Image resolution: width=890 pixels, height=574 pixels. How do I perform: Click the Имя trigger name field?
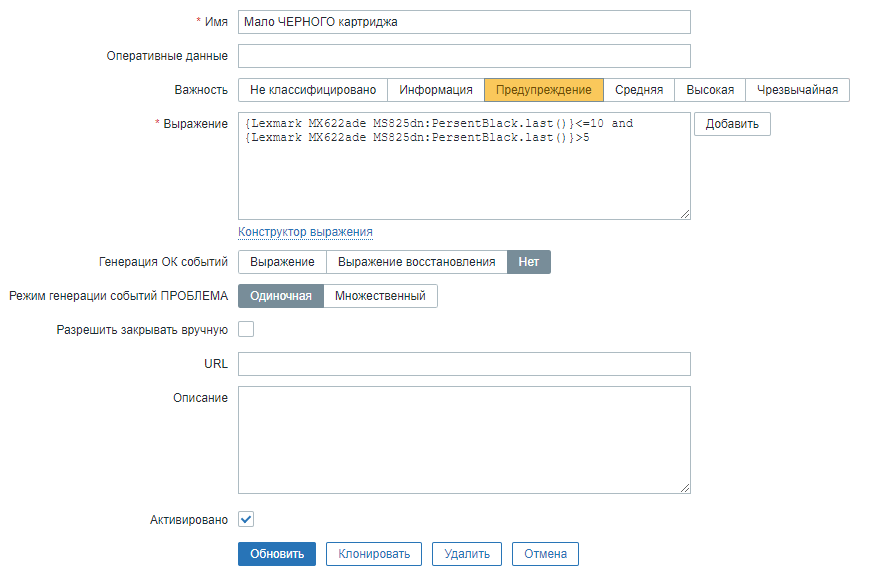(464, 22)
